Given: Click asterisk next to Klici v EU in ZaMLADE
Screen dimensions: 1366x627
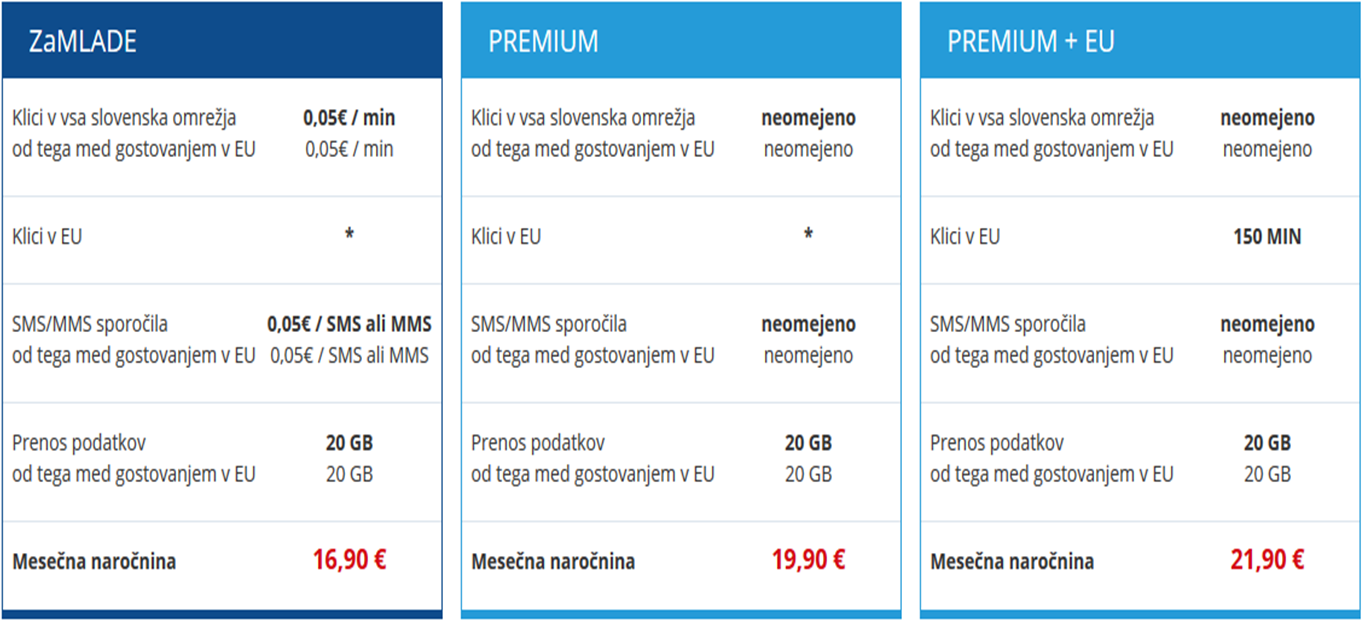Looking at the screenshot, I should click(x=349, y=235).
